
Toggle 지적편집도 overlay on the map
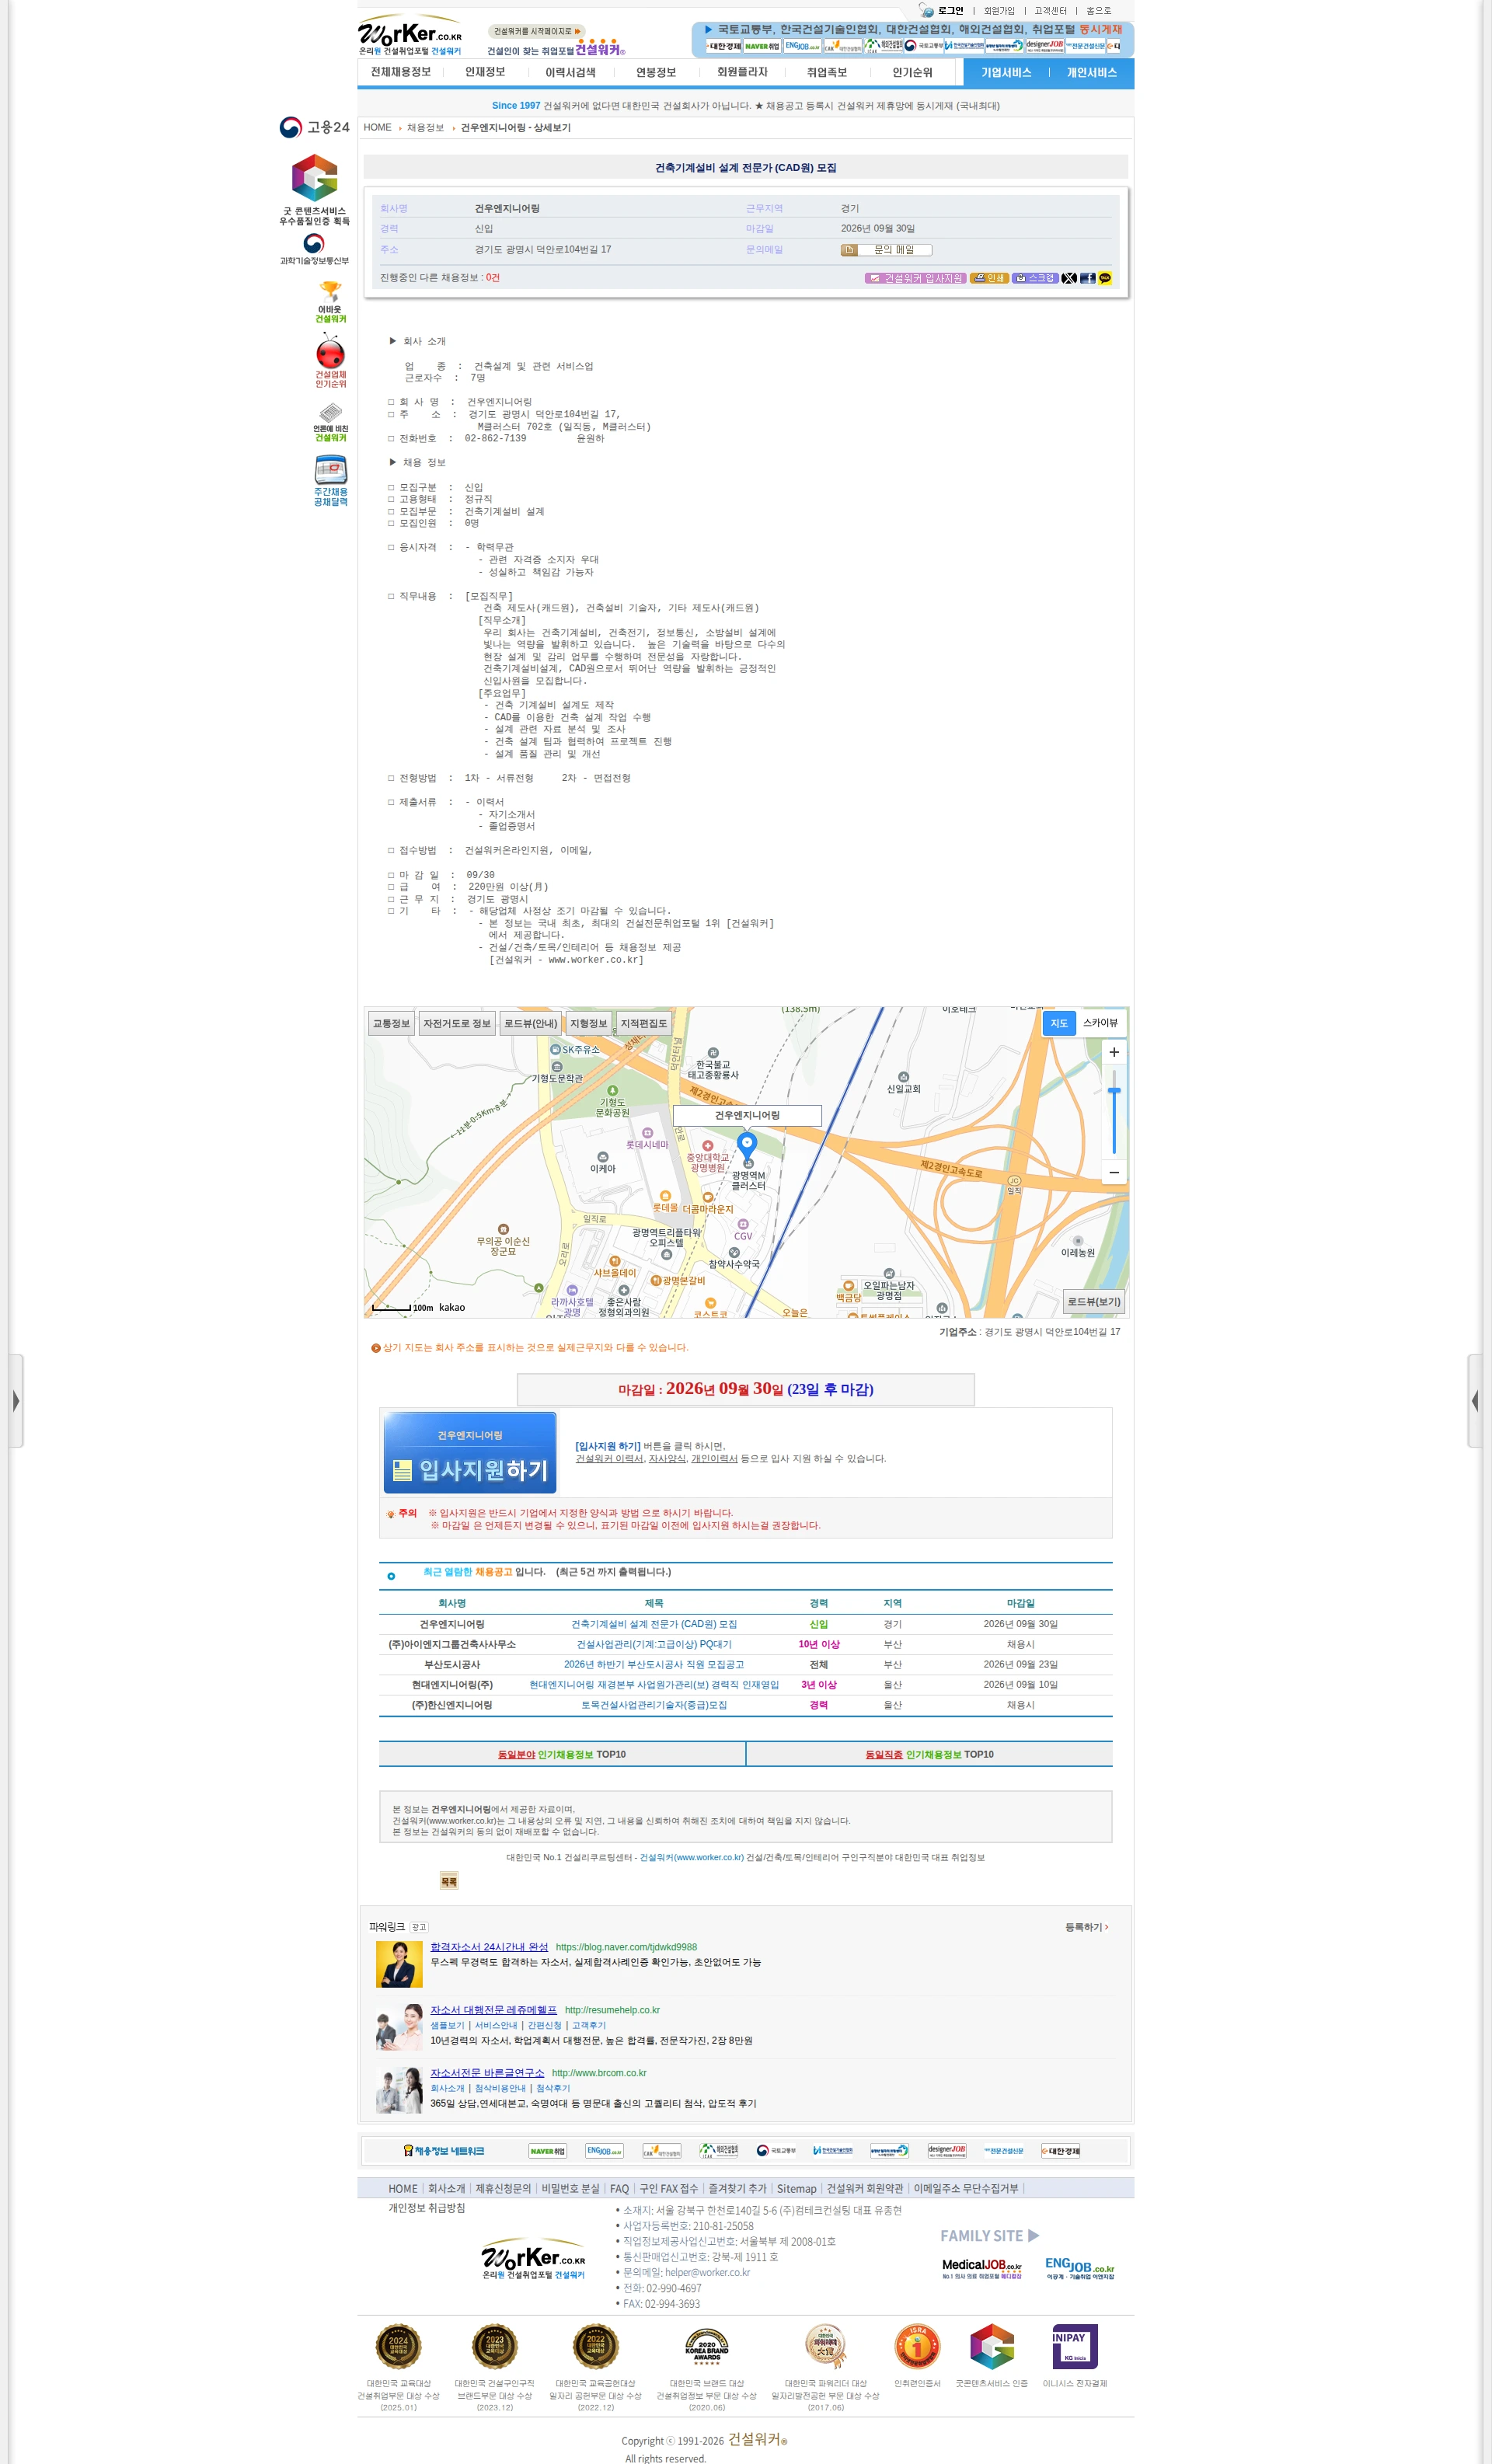644,1023
